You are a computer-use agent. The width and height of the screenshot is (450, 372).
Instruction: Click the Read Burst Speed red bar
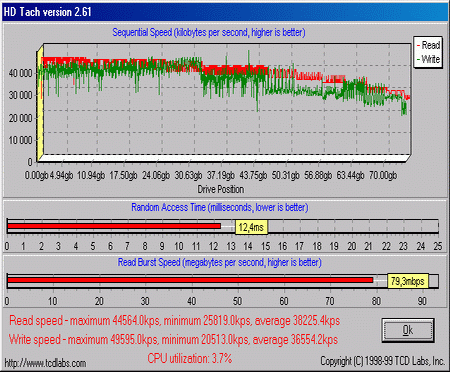click(190, 280)
